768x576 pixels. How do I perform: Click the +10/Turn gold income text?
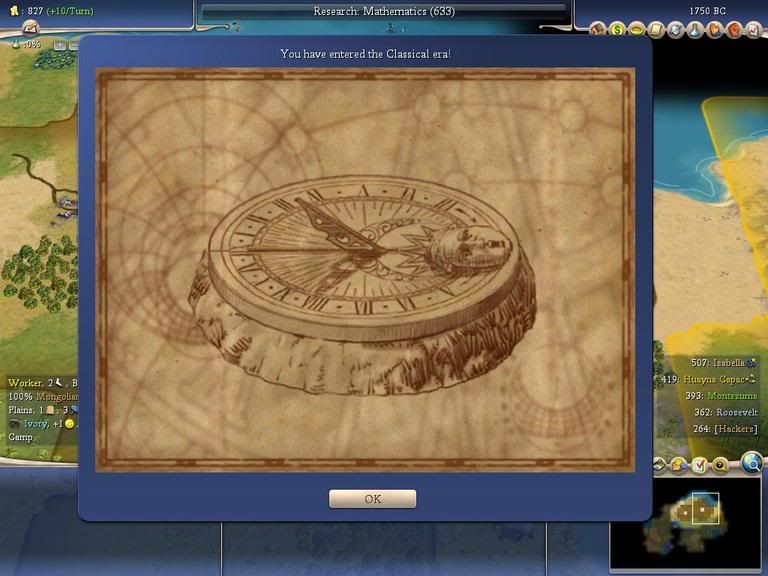pos(70,11)
